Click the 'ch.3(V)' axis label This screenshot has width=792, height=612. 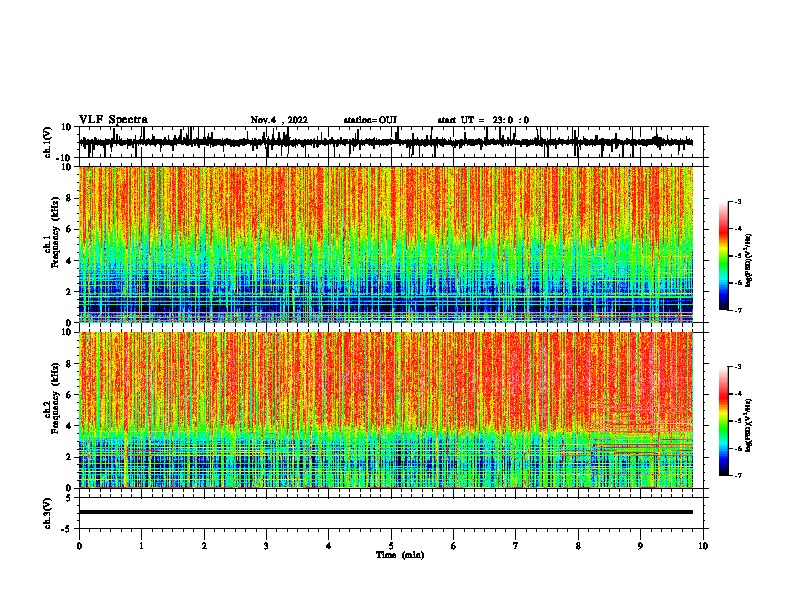pos(48,513)
